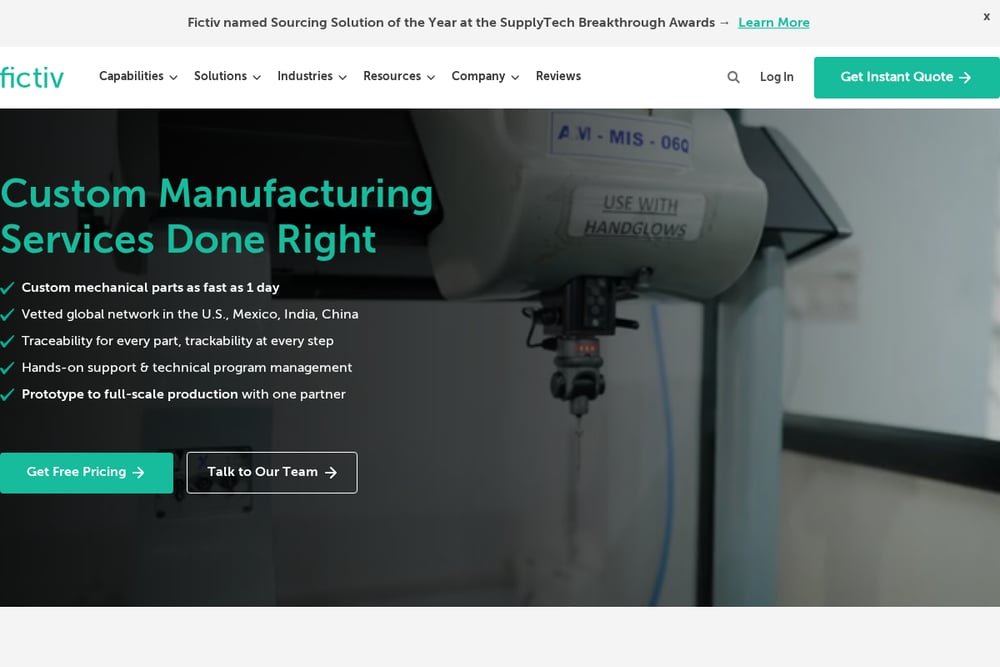Expand the Resources menu
1000x667 pixels.
[x=399, y=76]
